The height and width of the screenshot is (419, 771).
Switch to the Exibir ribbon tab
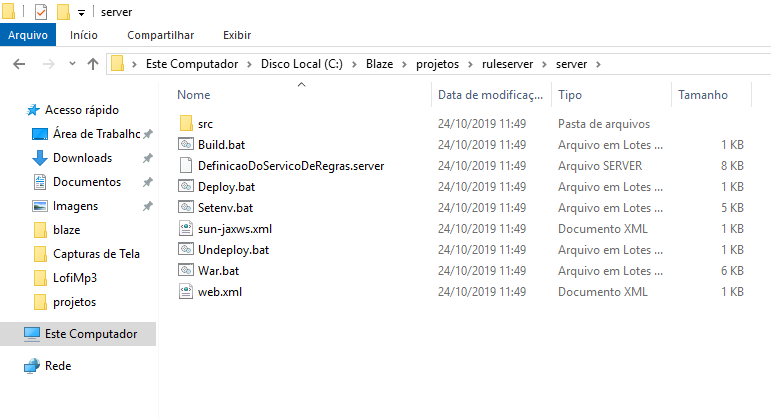[237, 35]
